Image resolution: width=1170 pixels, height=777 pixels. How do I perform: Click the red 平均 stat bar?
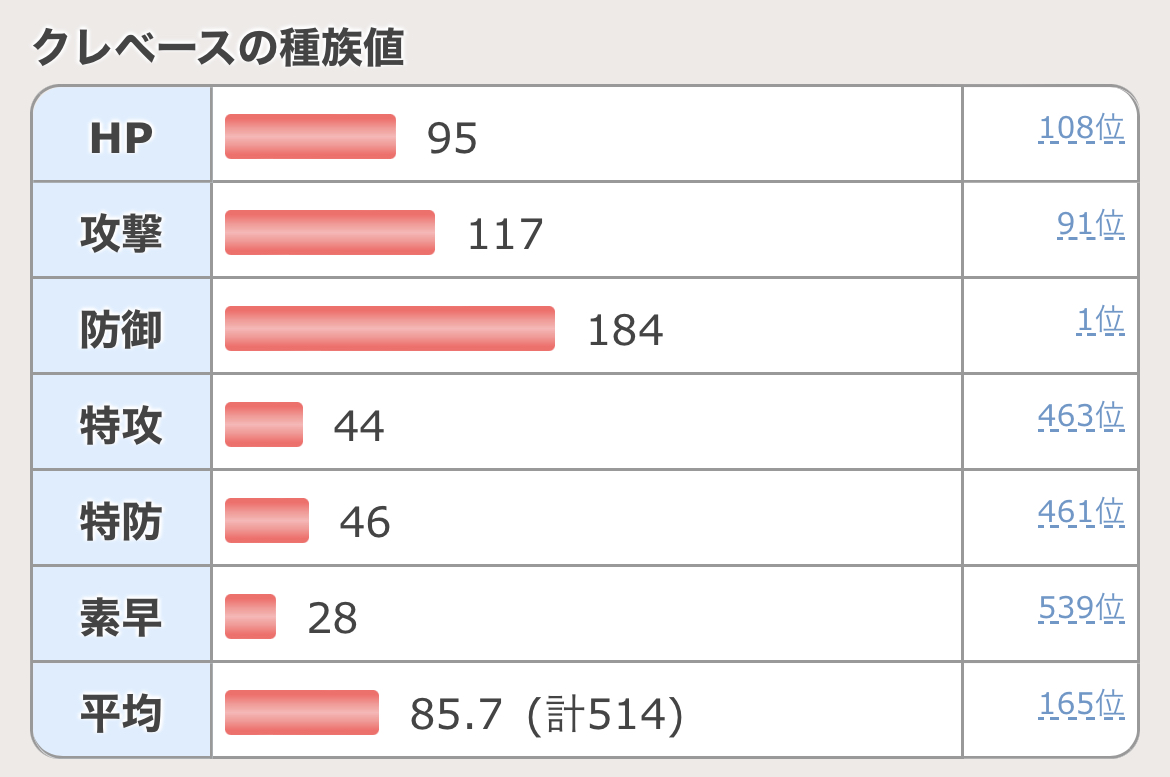(x=302, y=713)
